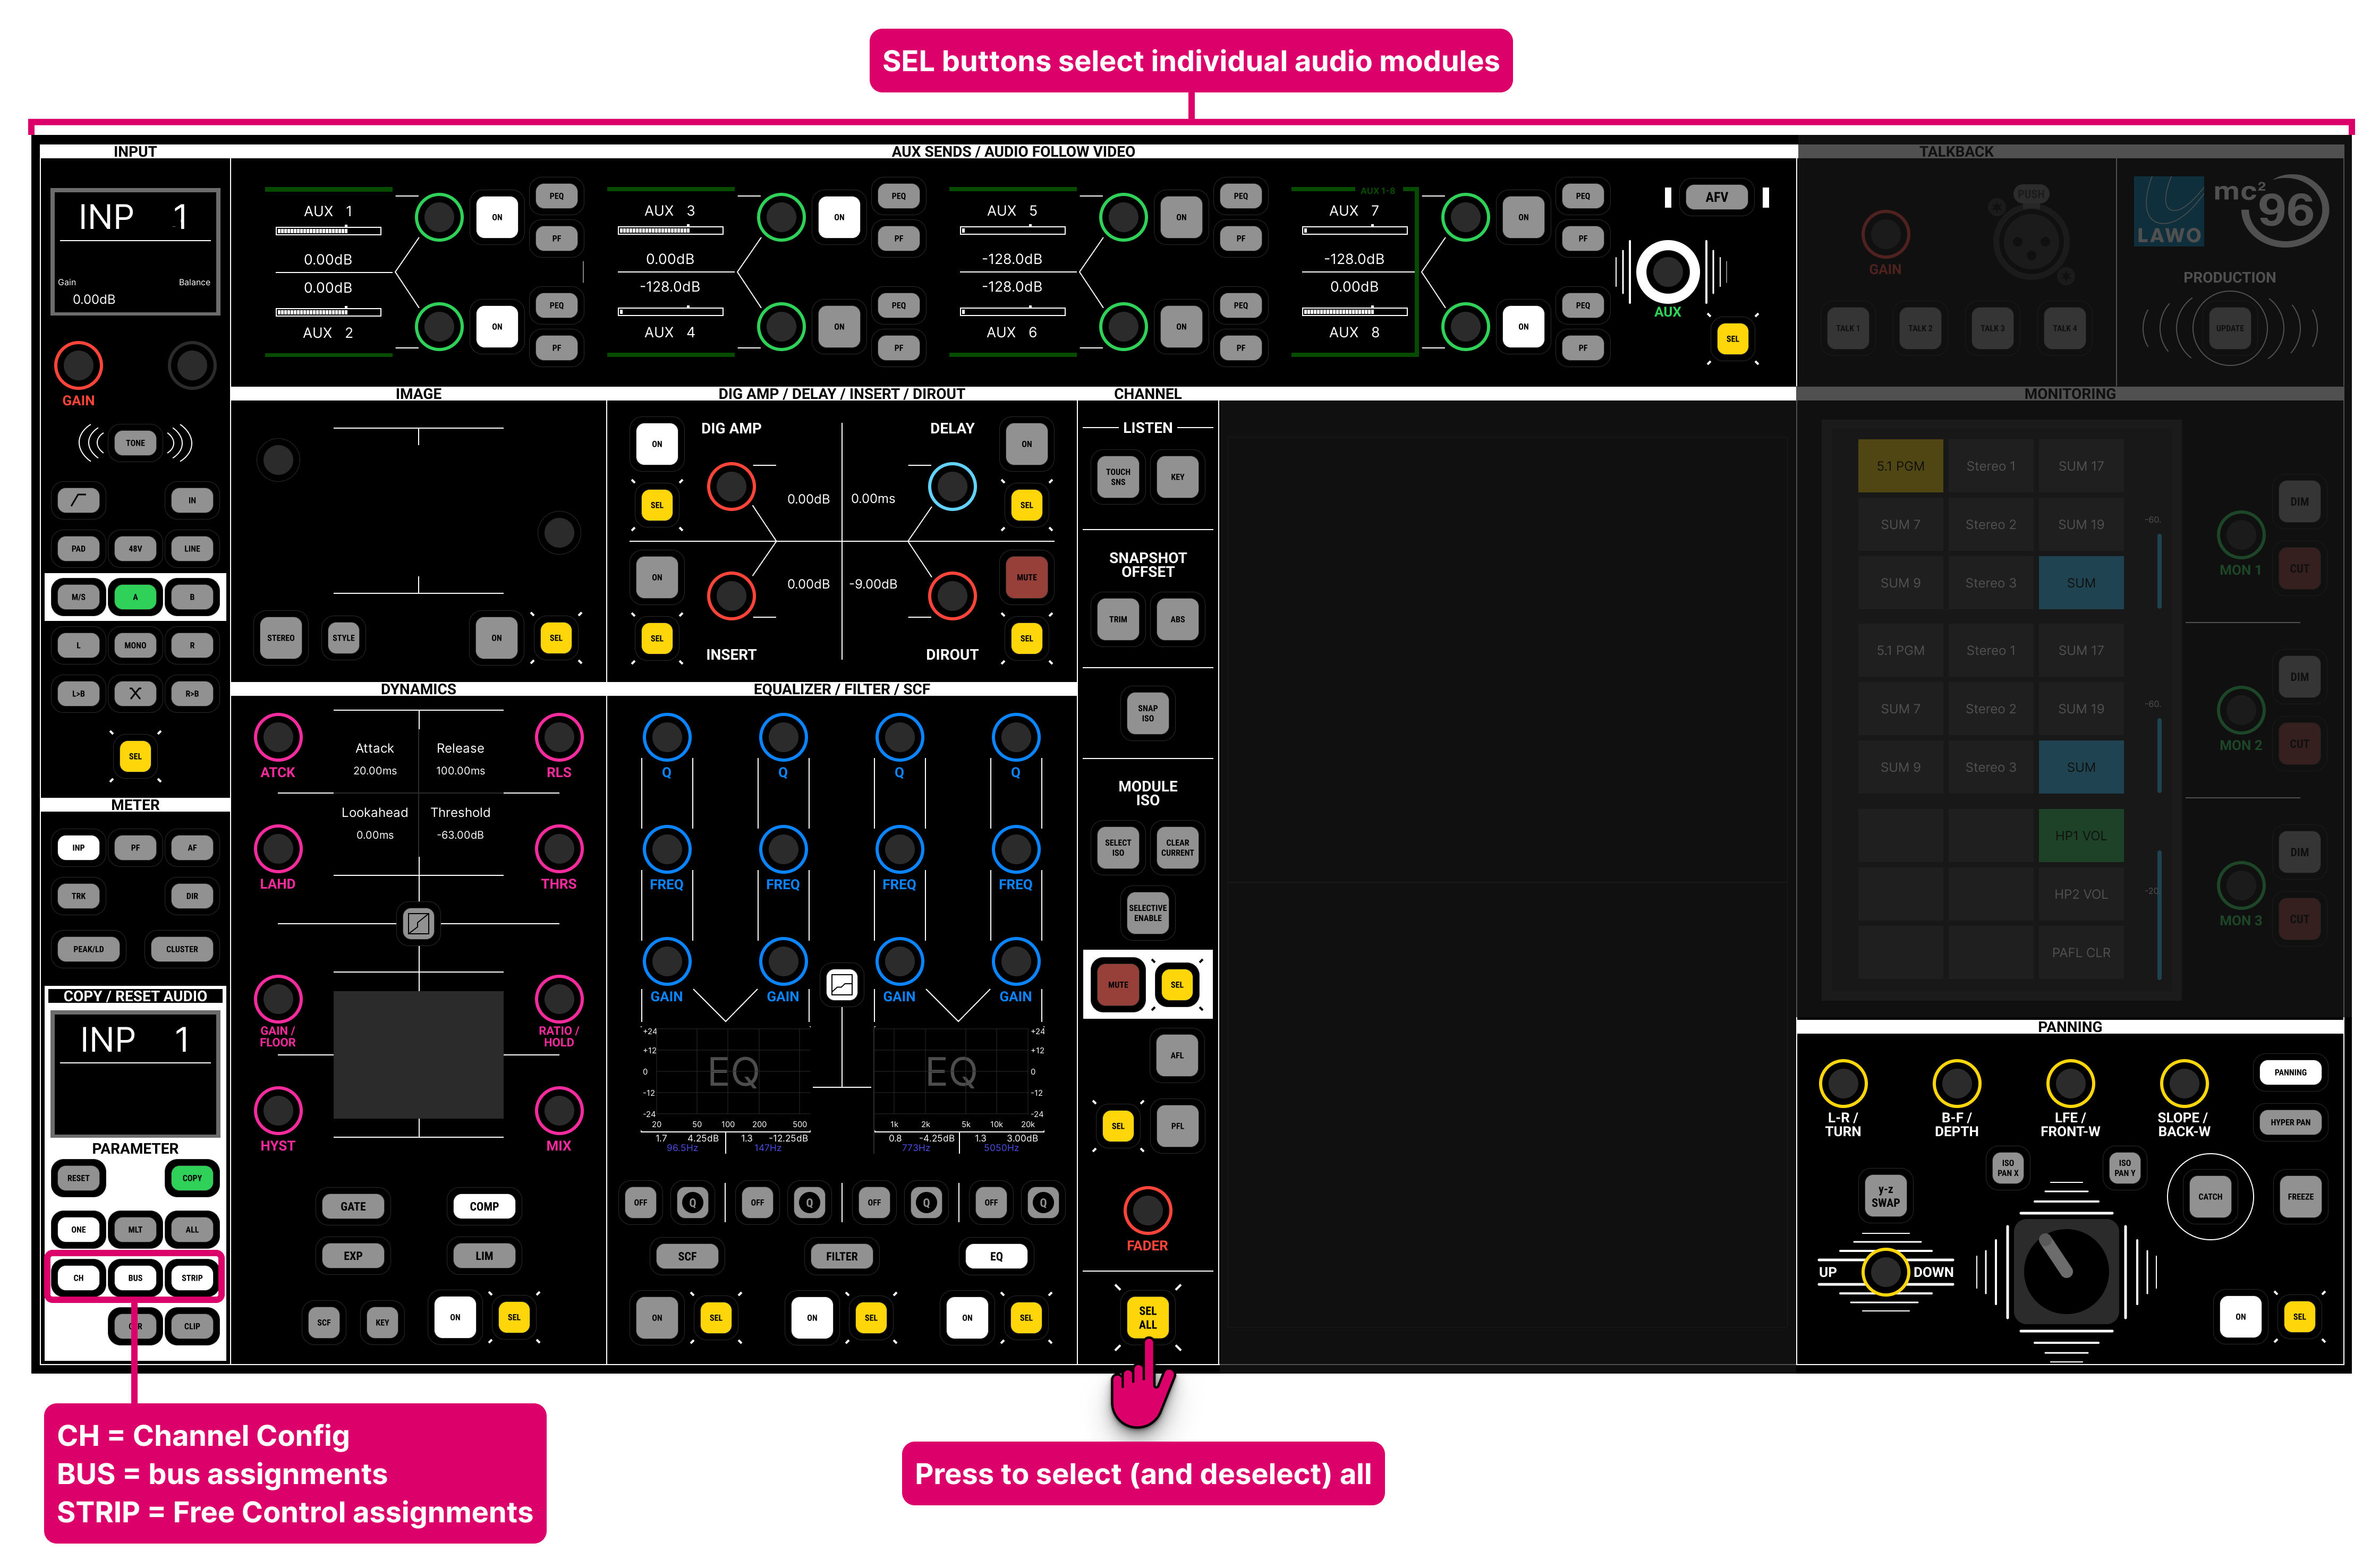This screenshot has height=1568, width=2371.
Task: Select the TONE generator icon
Action: point(135,443)
